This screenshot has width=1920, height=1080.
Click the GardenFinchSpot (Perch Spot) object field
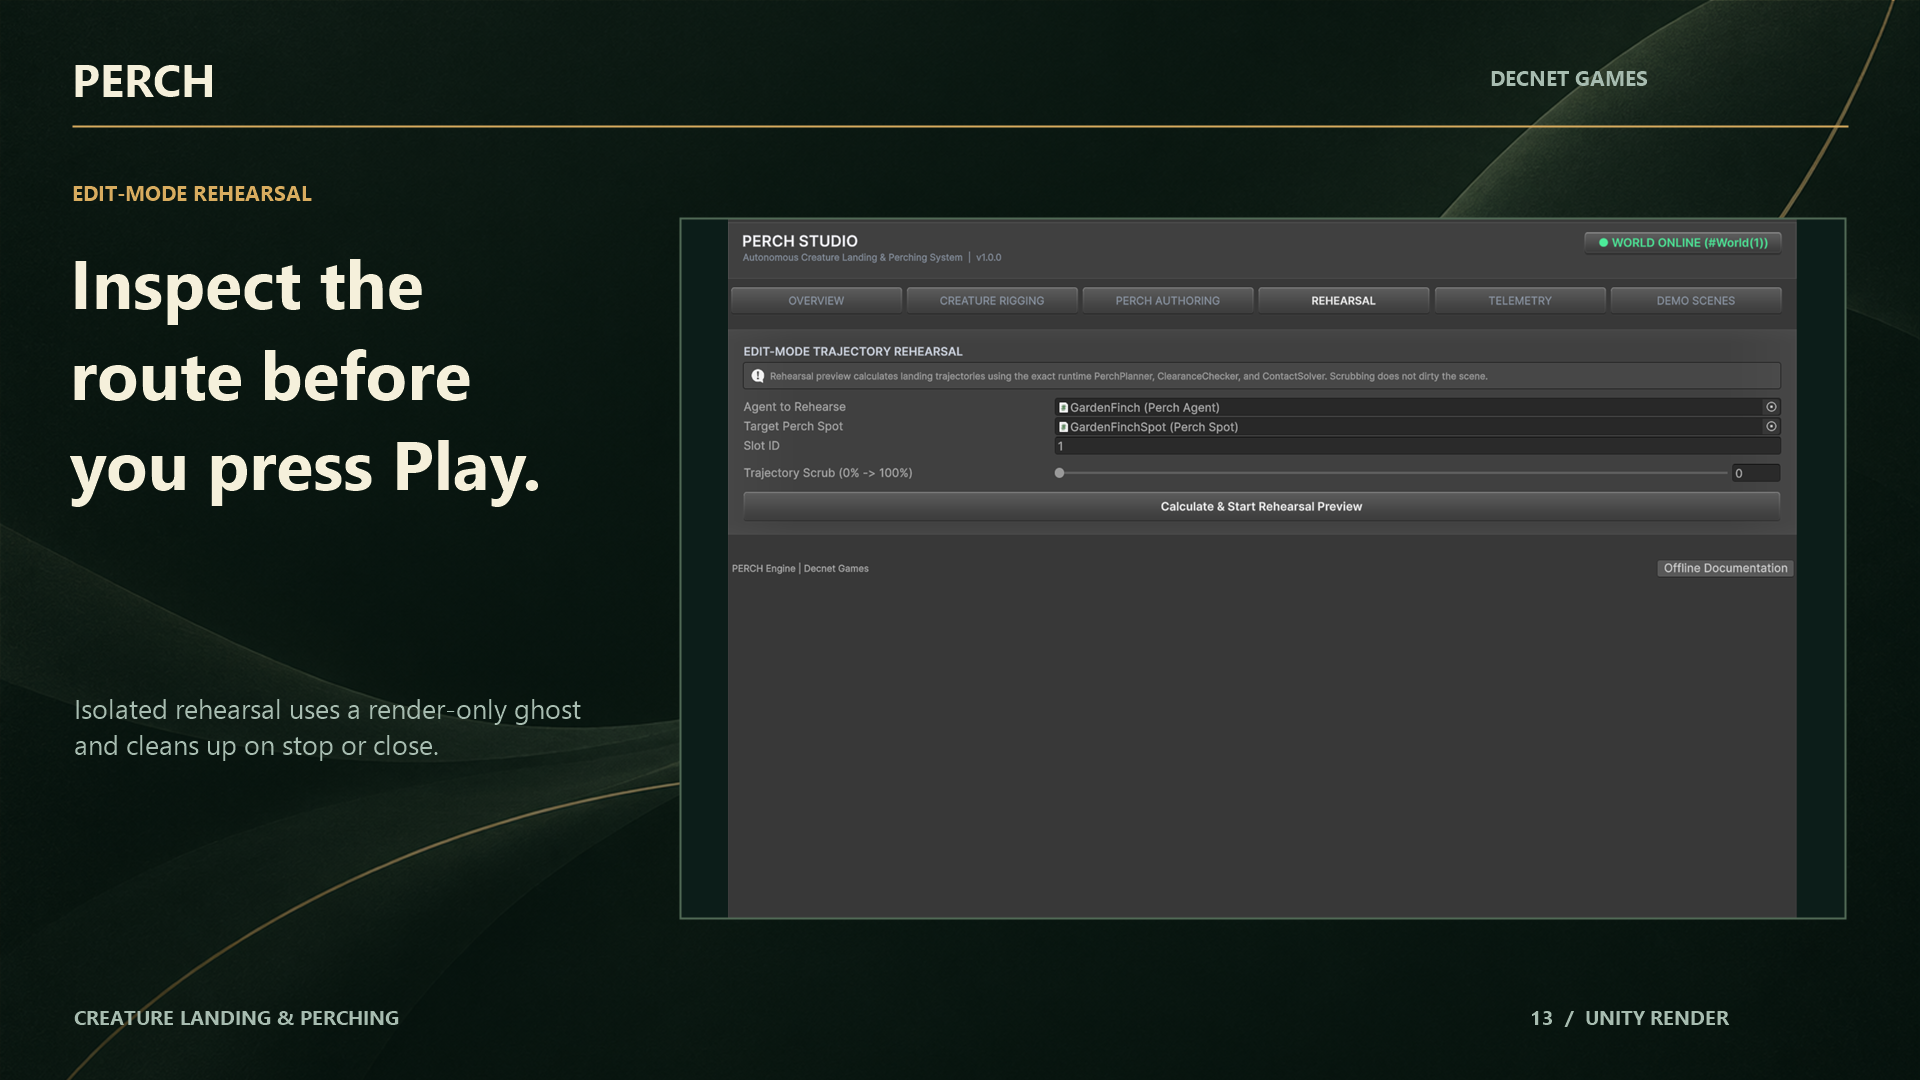1409,427
